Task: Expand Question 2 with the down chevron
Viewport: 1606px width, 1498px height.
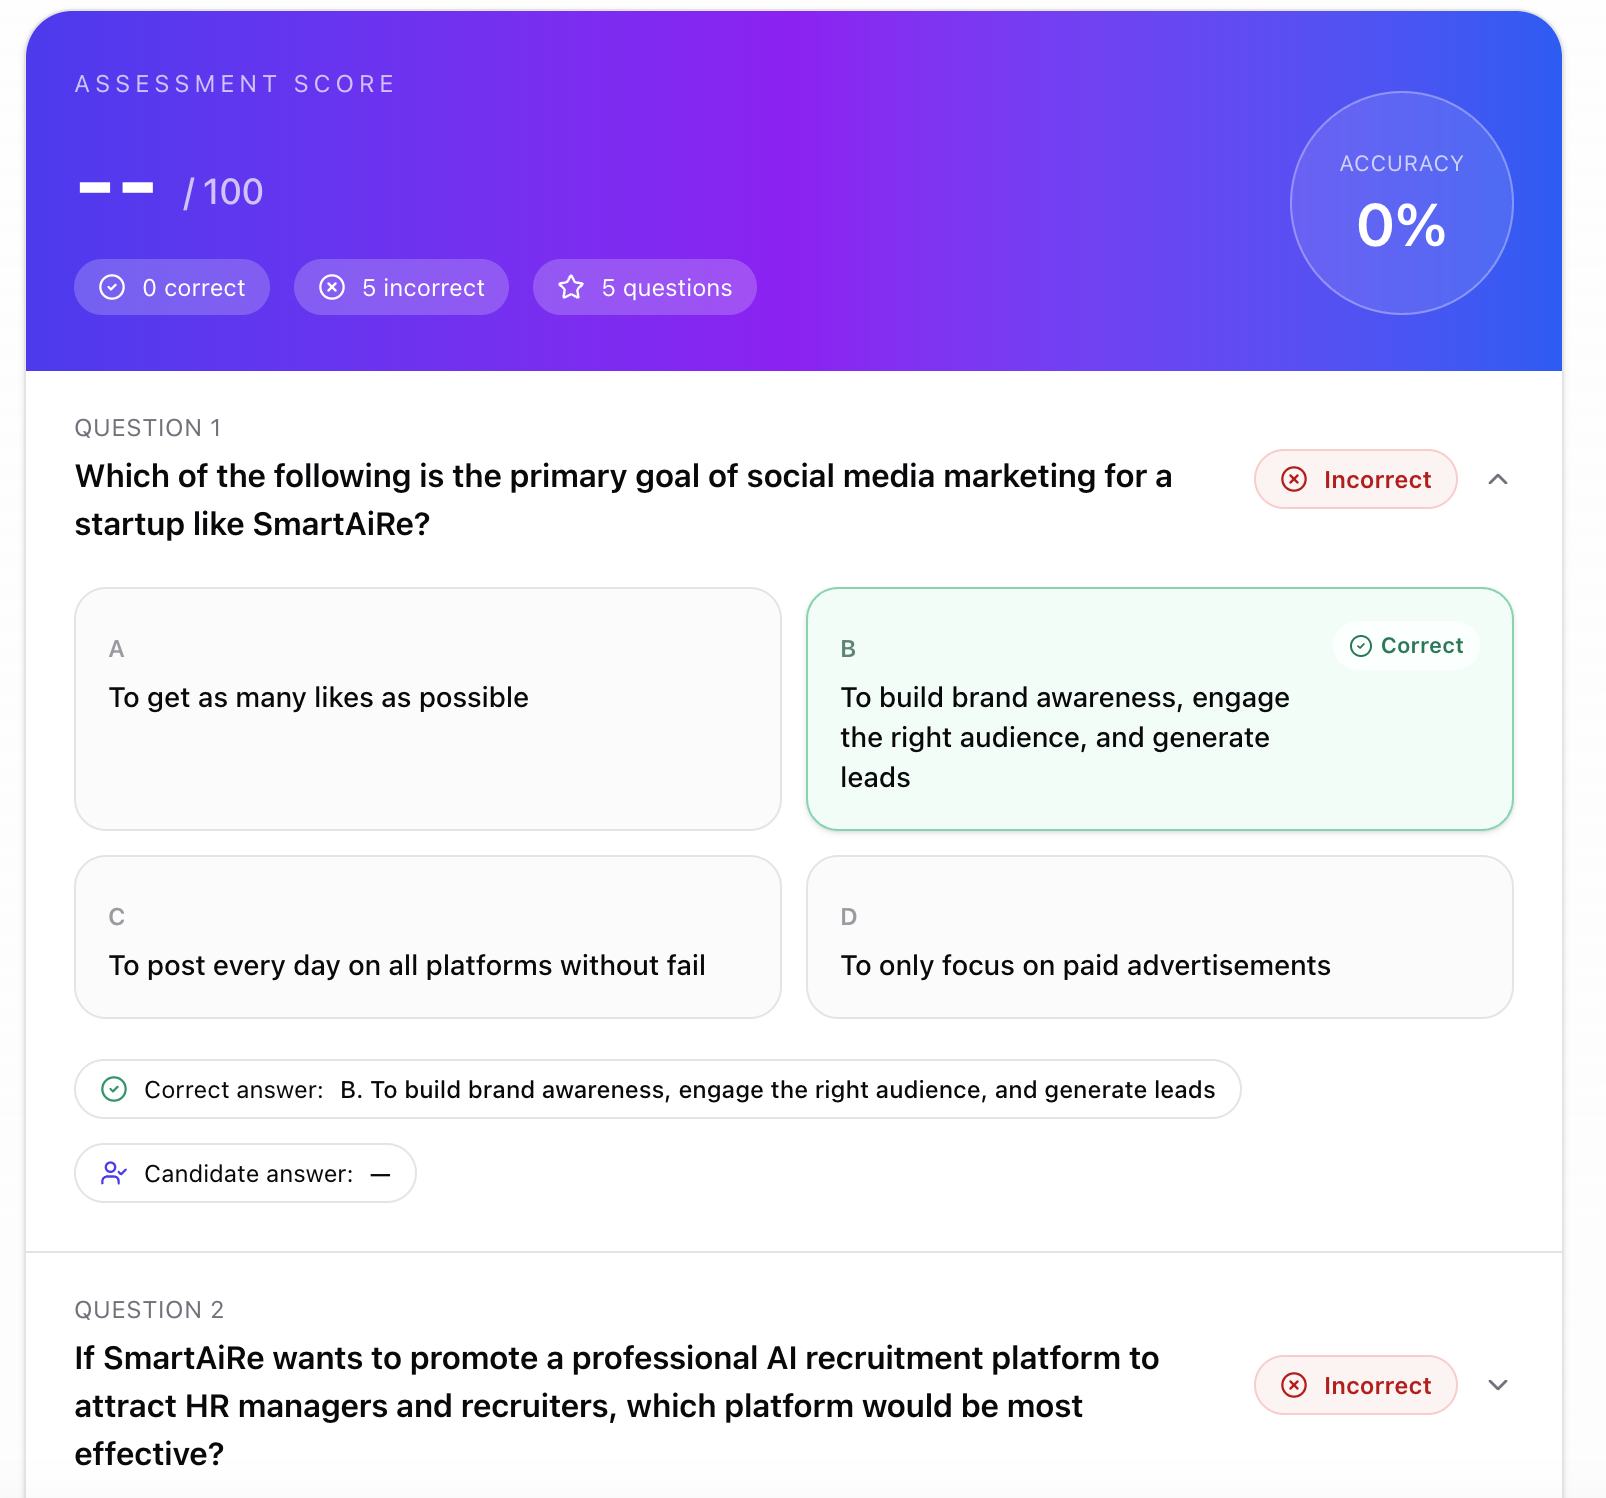Action: (1497, 1385)
